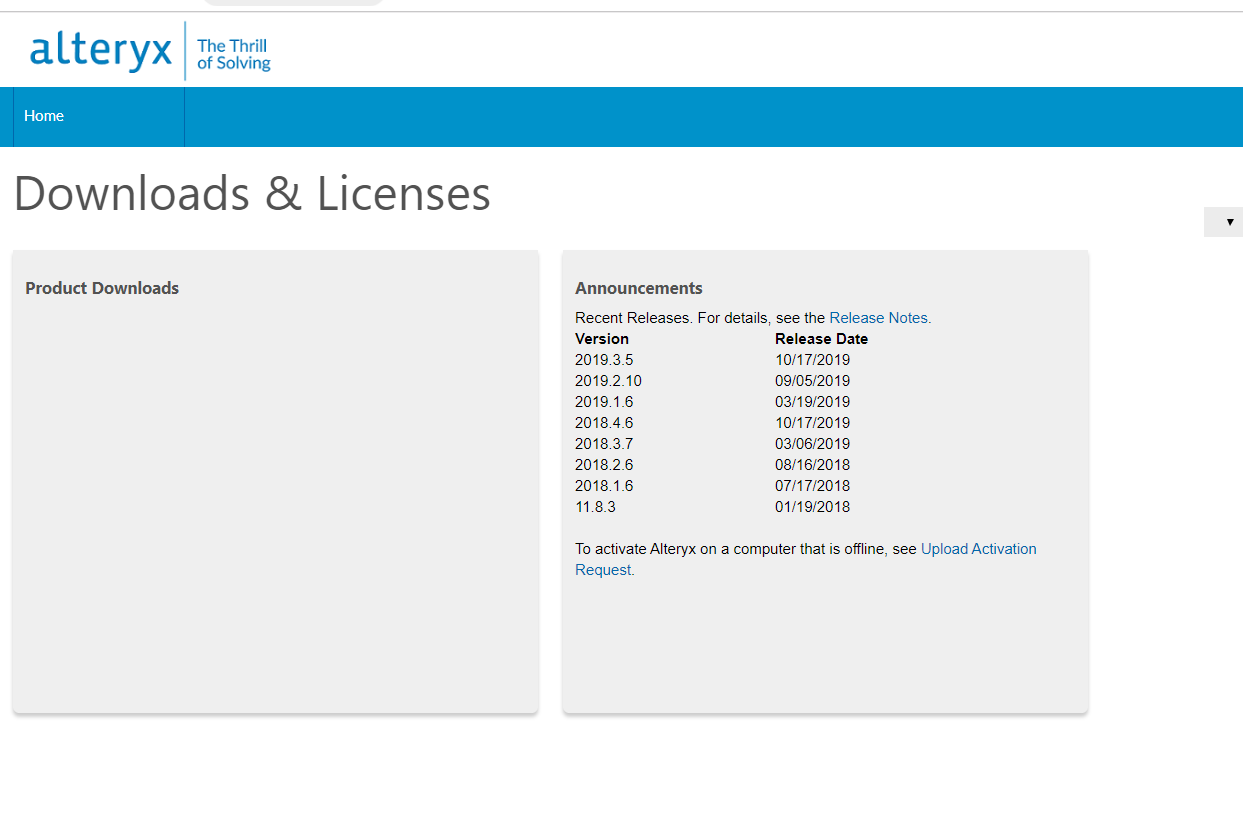Select version 2019.3.5 in Announcements
The height and width of the screenshot is (820, 1243).
604,359
